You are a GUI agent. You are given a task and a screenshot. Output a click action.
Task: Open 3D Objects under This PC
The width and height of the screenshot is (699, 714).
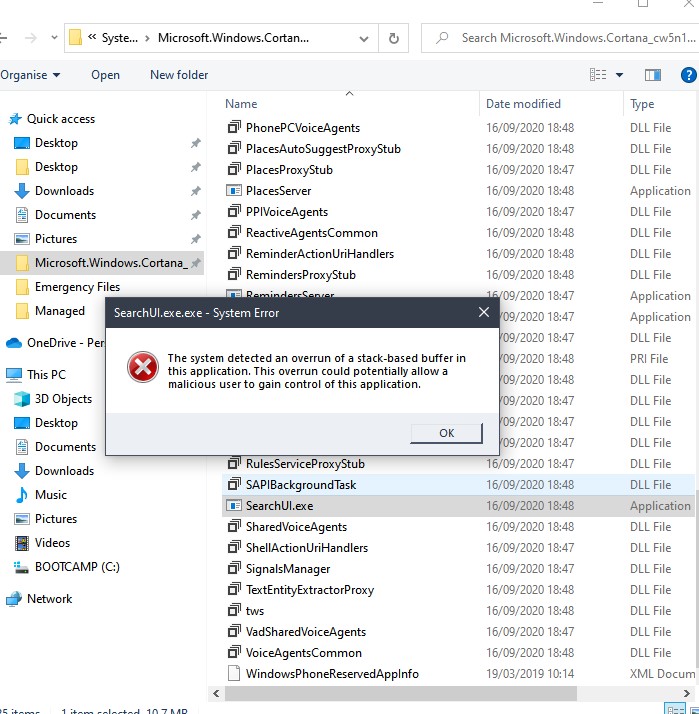tap(63, 399)
